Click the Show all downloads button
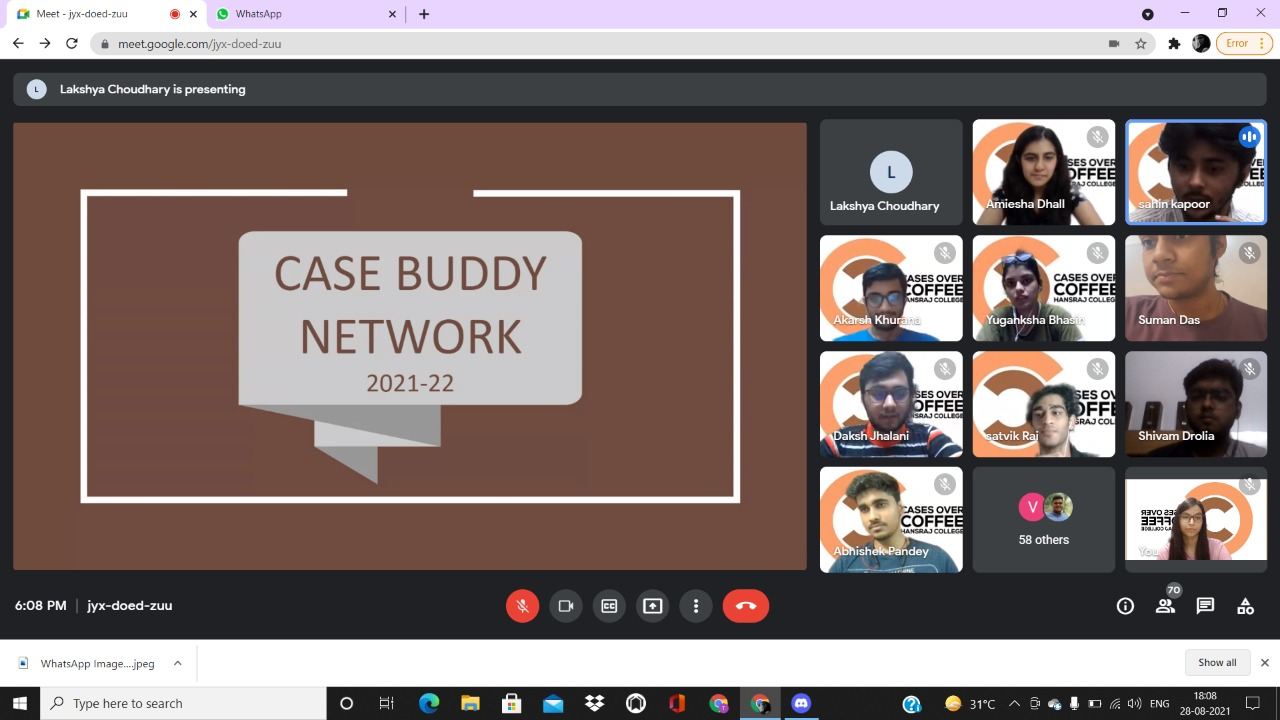Viewport: 1280px width, 720px height. click(x=1217, y=662)
